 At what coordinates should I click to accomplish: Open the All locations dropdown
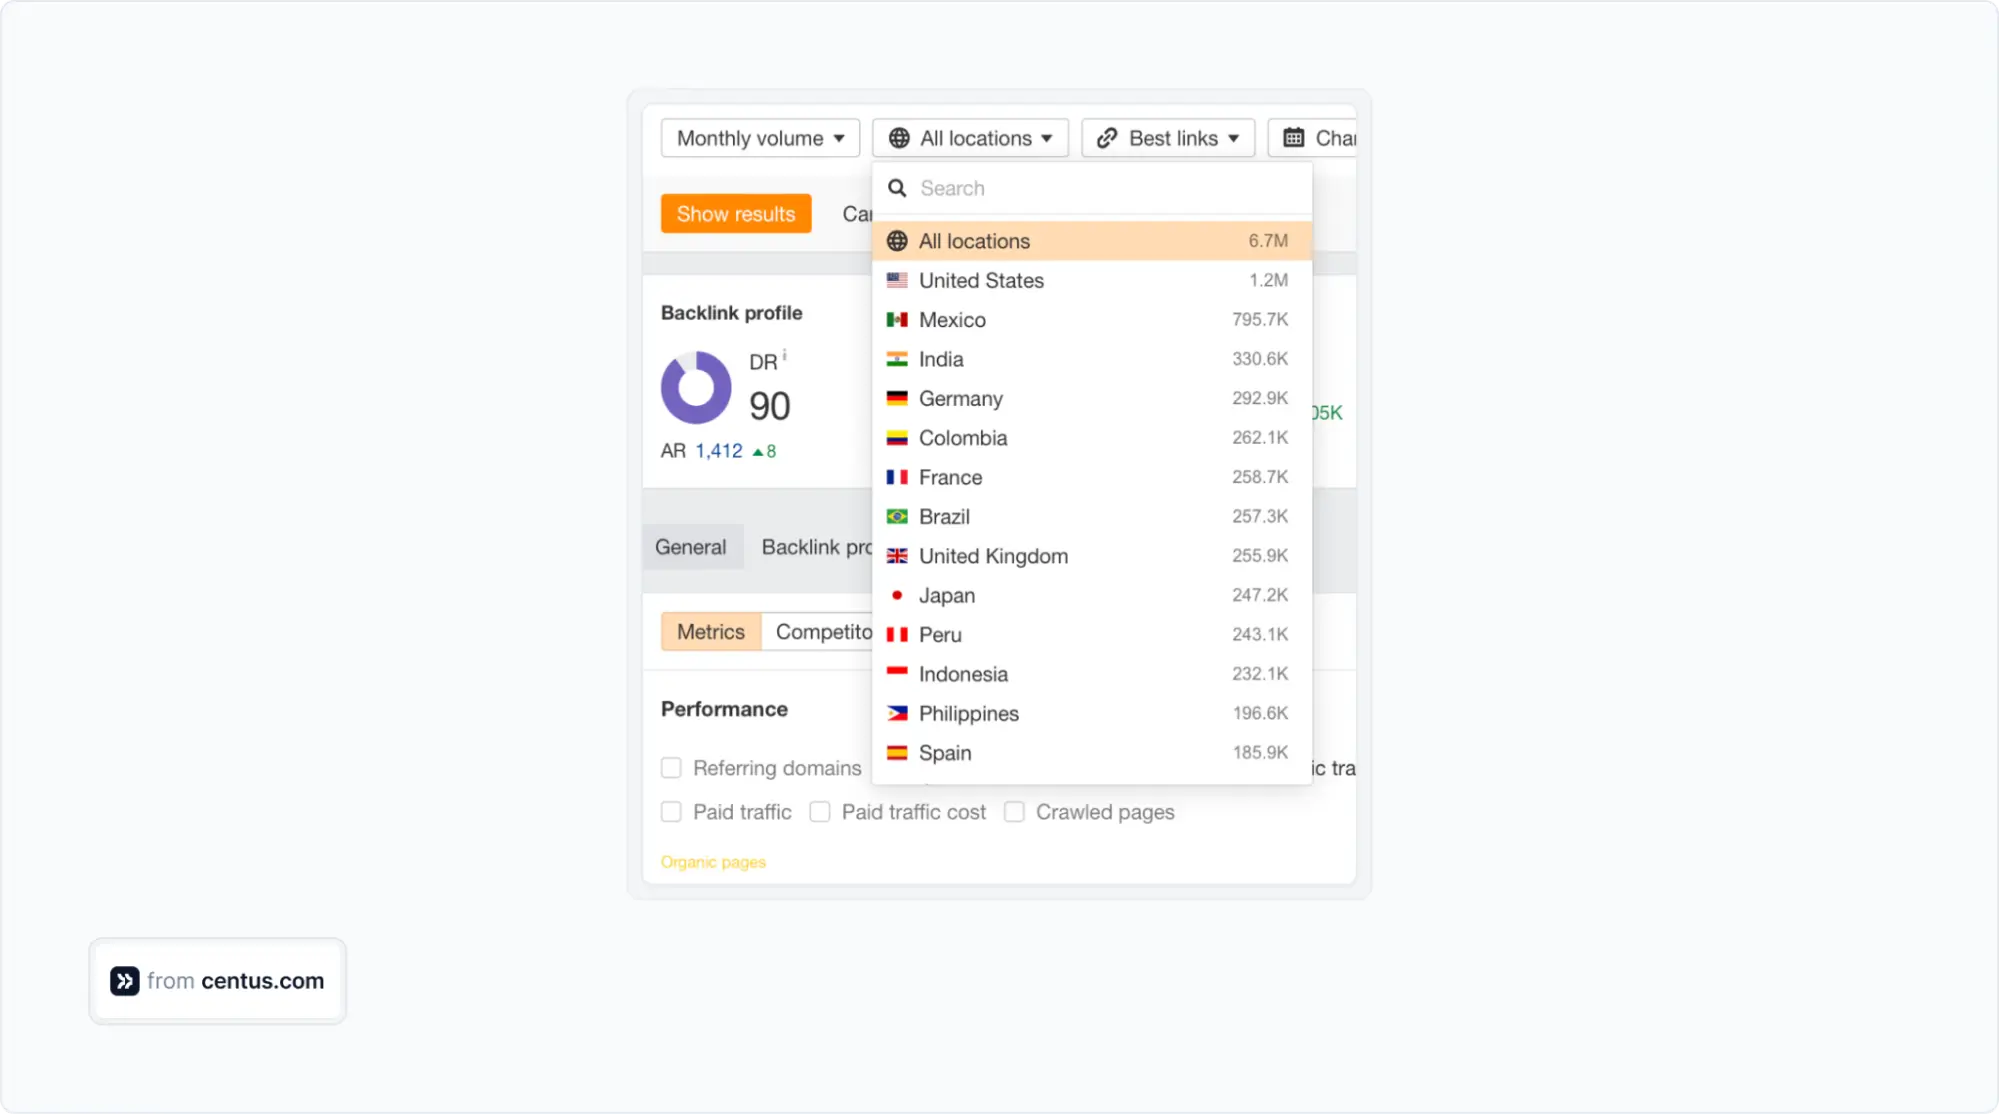[969, 138]
